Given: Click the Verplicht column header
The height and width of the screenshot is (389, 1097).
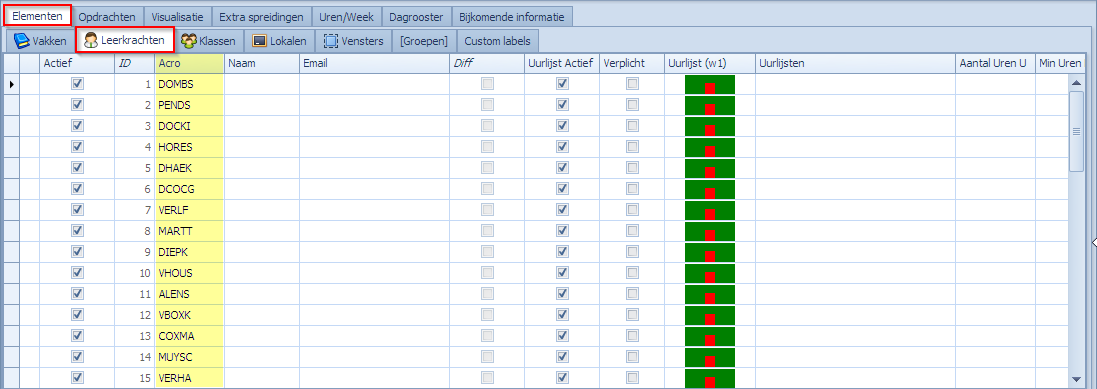Looking at the screenshot, I should pos(632,63).
